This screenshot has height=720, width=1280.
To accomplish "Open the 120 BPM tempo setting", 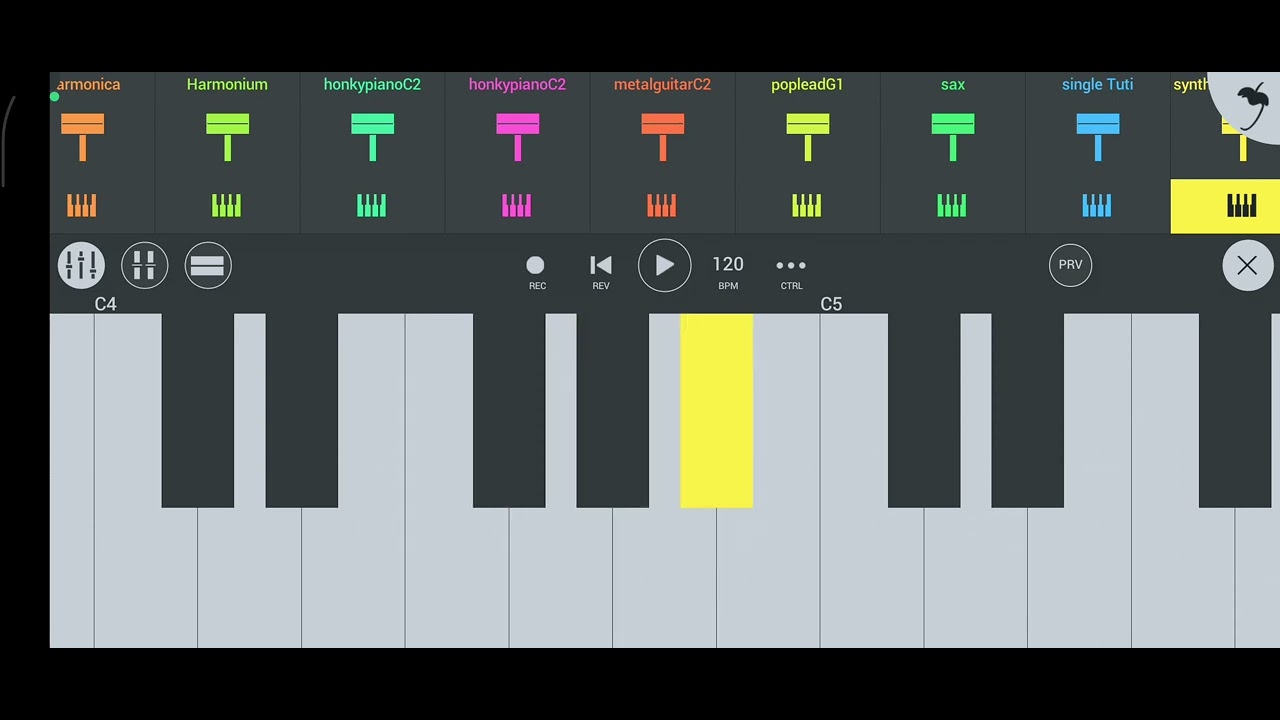I will point(728,271).
